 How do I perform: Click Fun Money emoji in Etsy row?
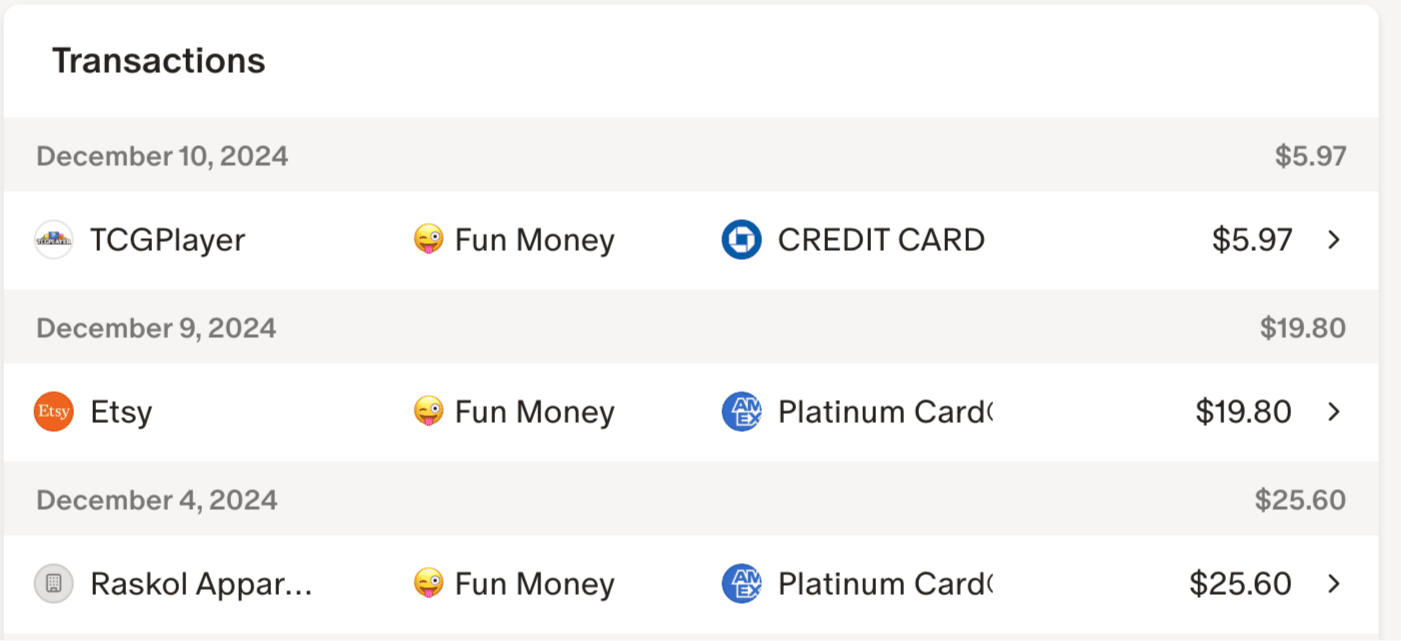tap(428, 412)
